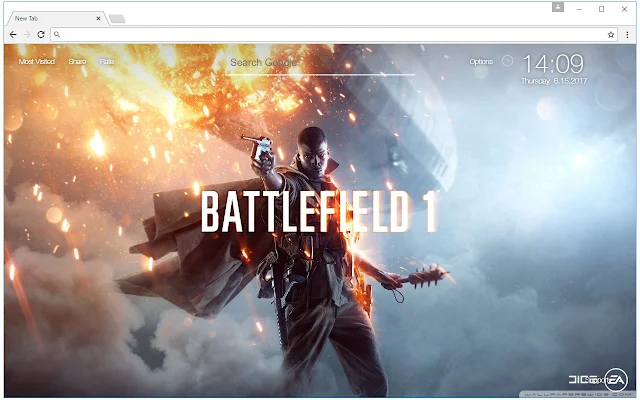Open the Chrome three-dot menu
This screenshot has width=640, height=400.
click(x=627, y=35)
